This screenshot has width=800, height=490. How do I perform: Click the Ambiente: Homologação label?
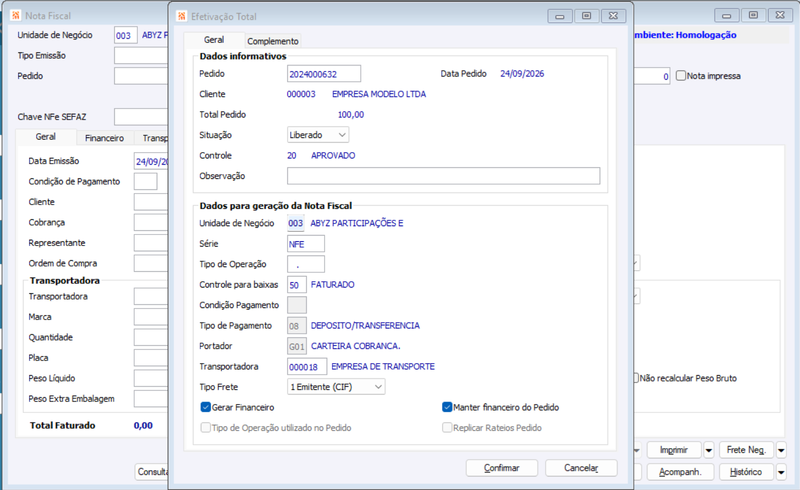tap(685, 35)
